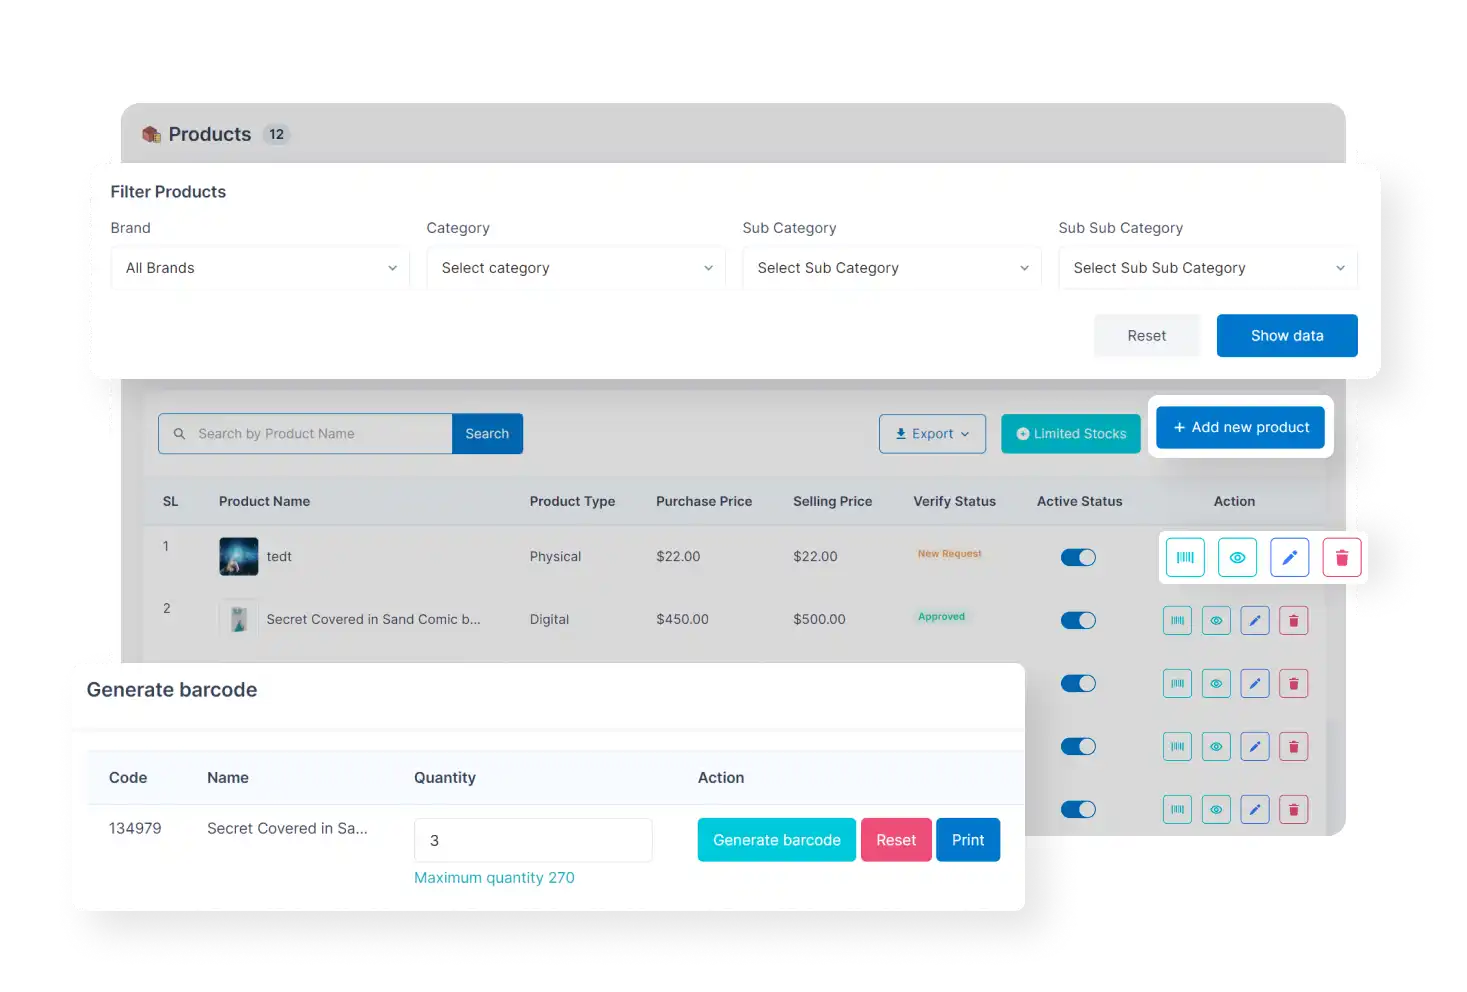Click the Show data button
1467x992 pixels.
point(1286,335)
